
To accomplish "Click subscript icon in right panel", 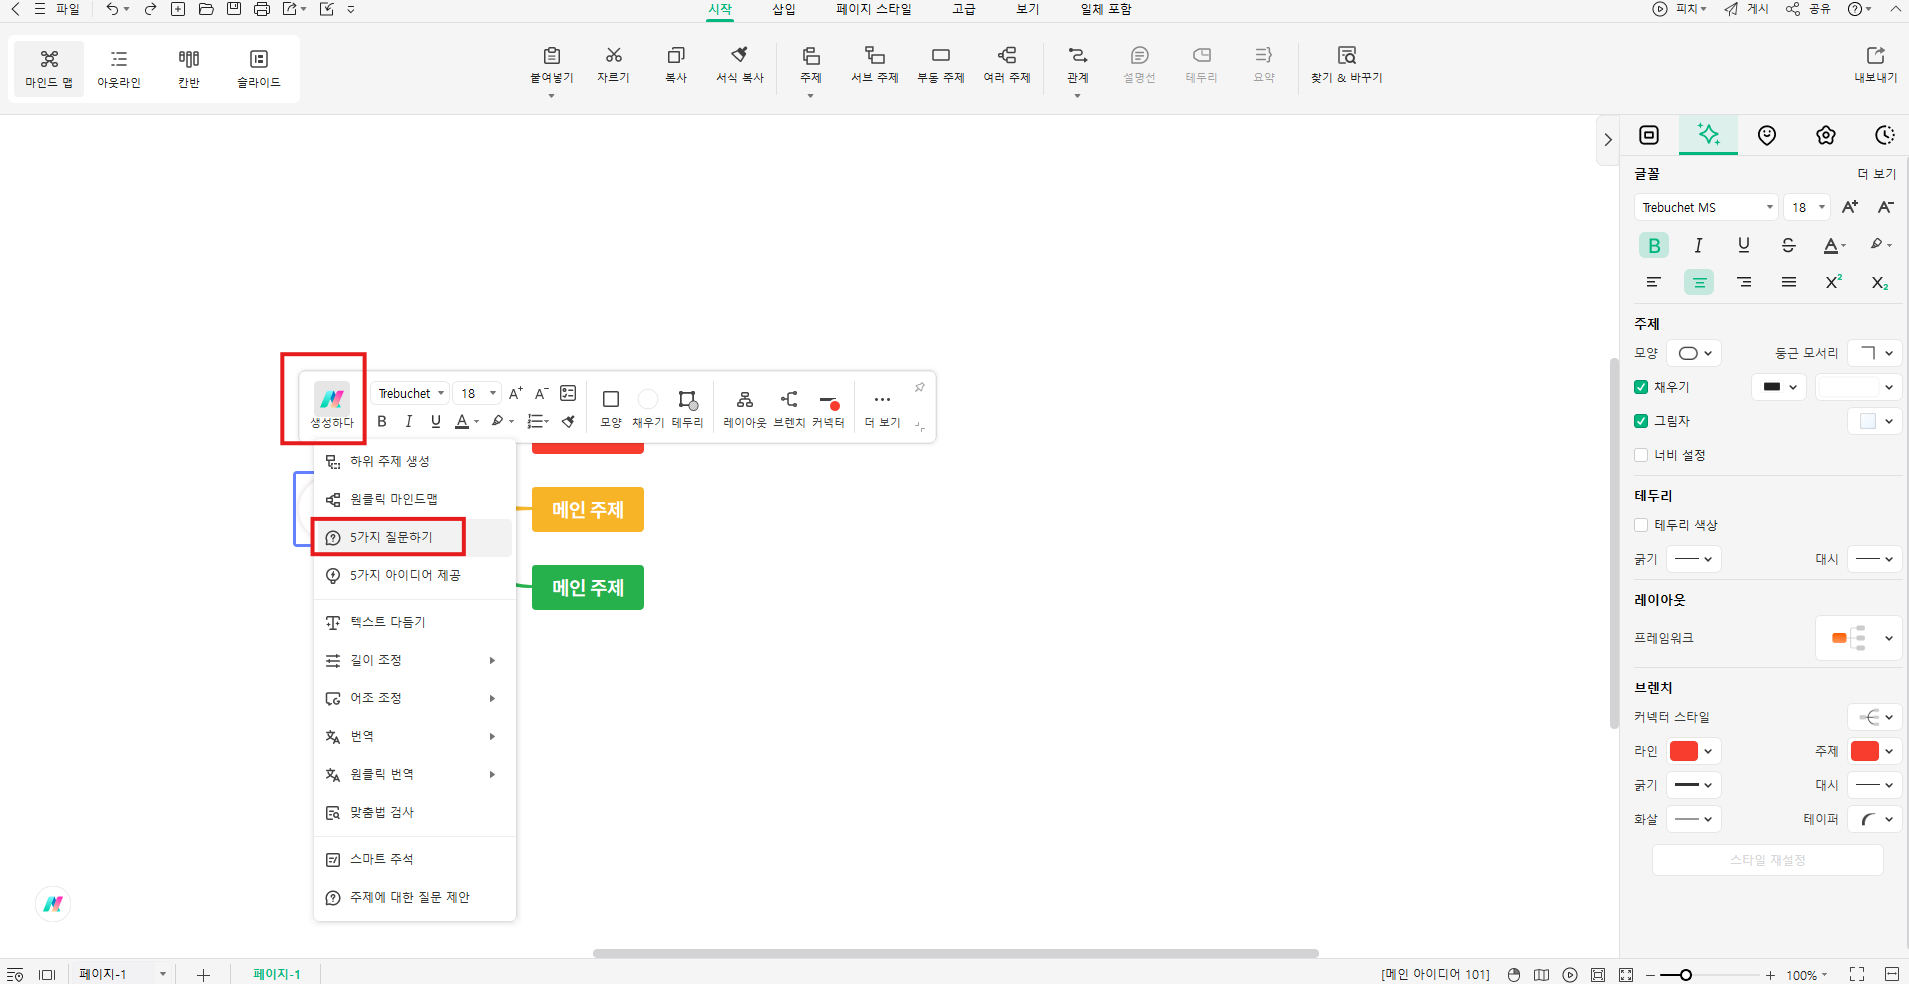I will [1879, 282].
